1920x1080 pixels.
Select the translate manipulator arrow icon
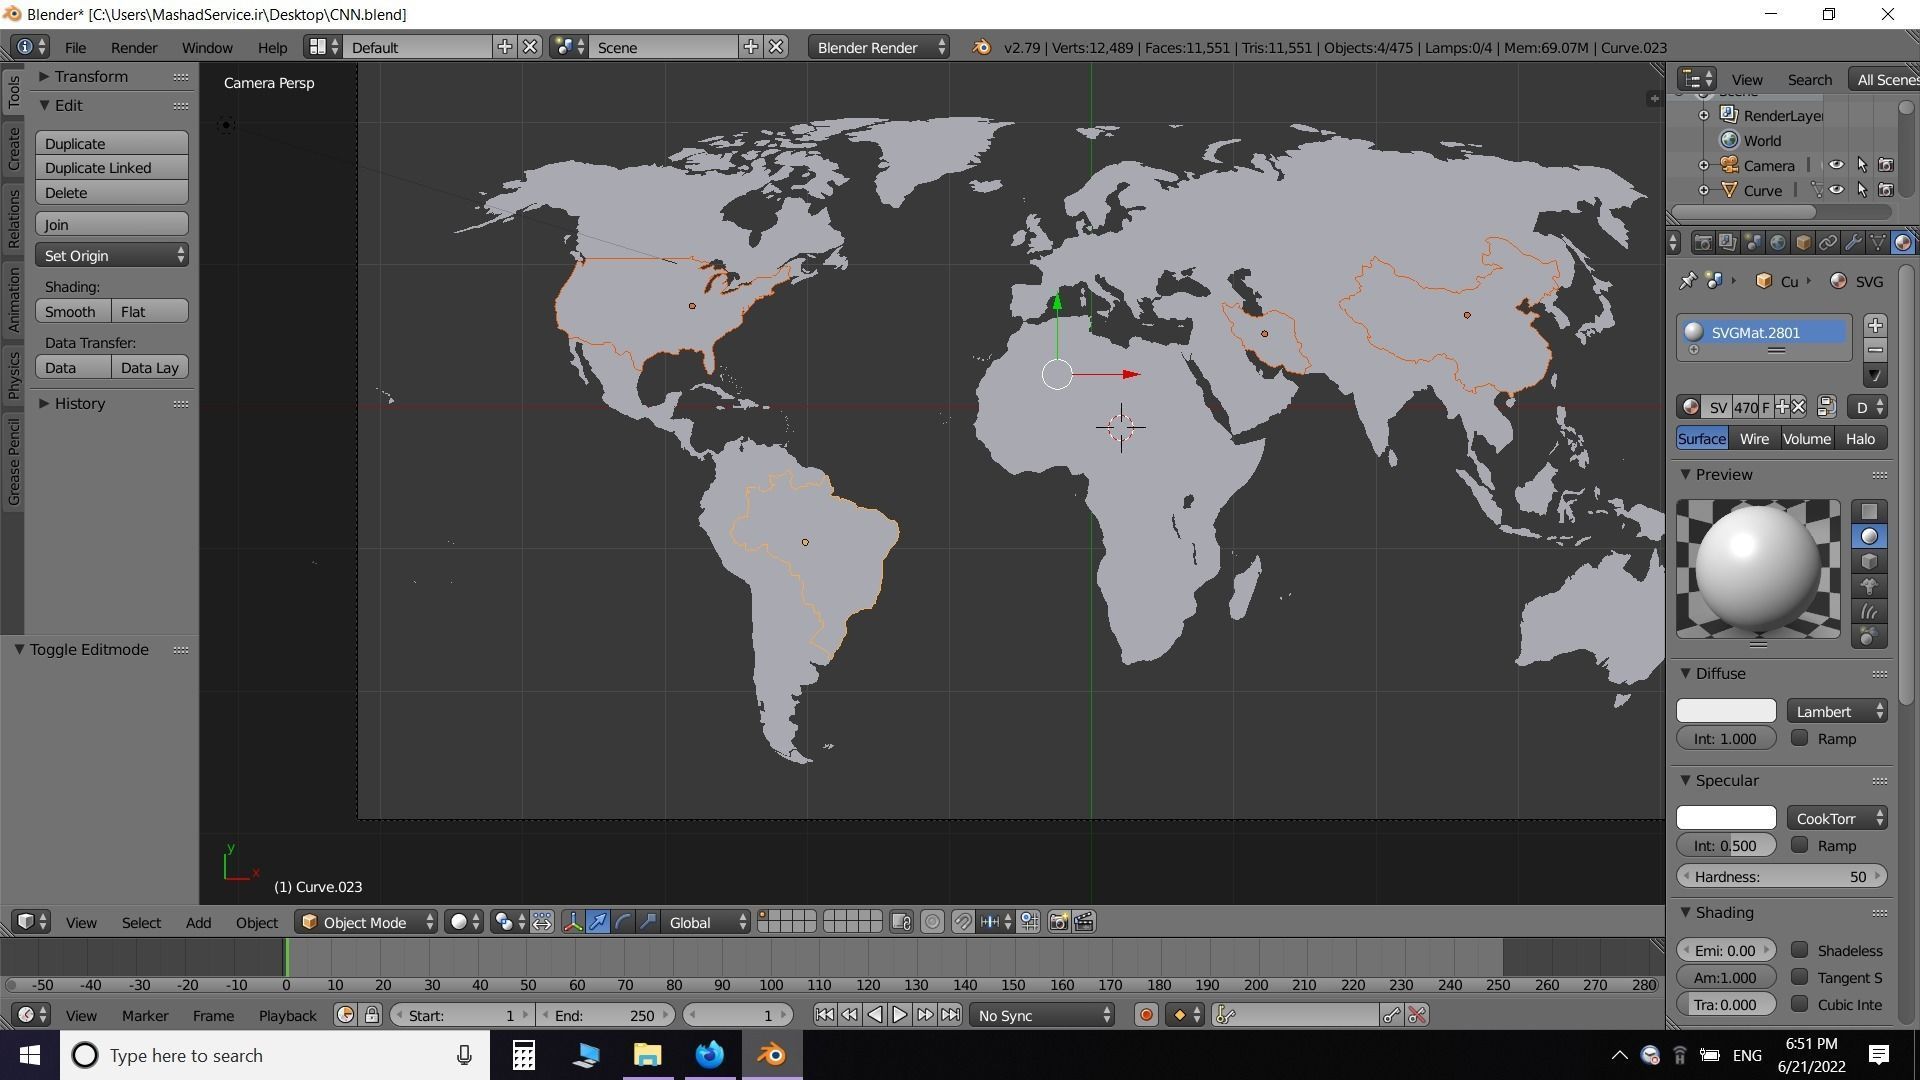coord(598,922)
